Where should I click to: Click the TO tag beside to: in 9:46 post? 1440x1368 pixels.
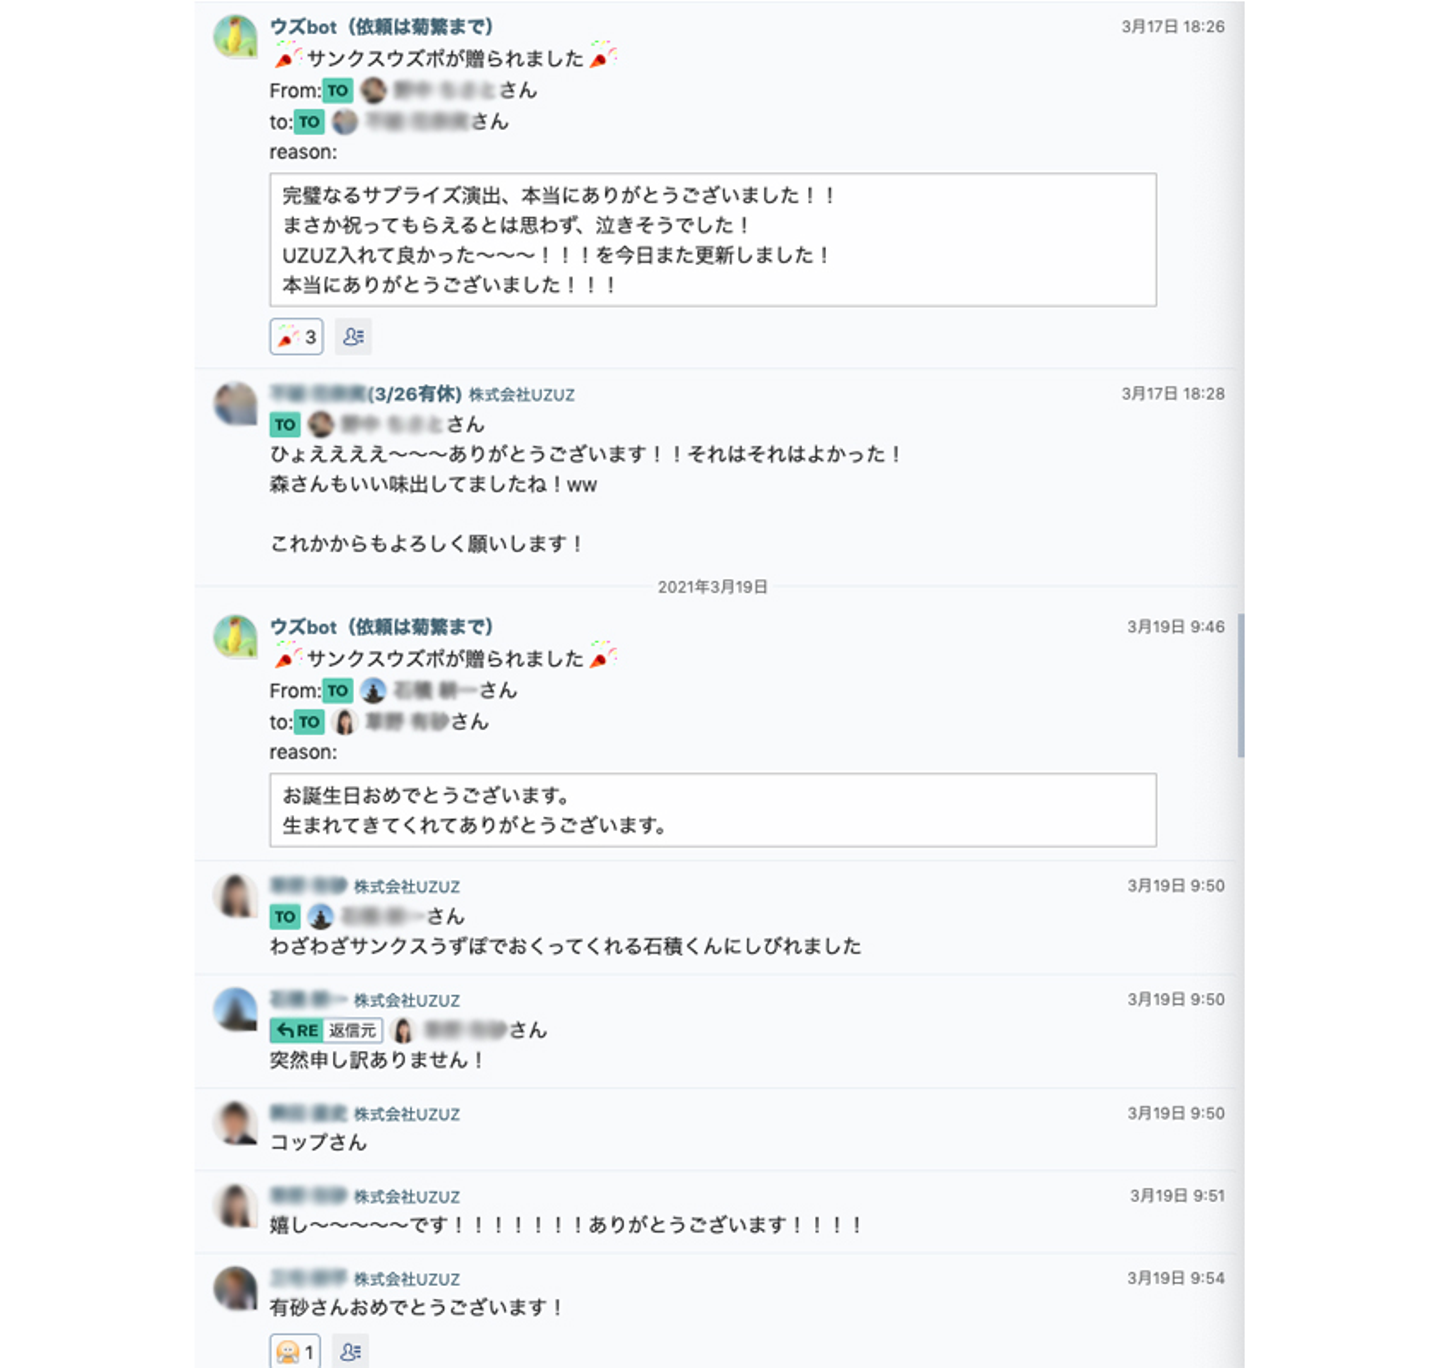(309, 722)
